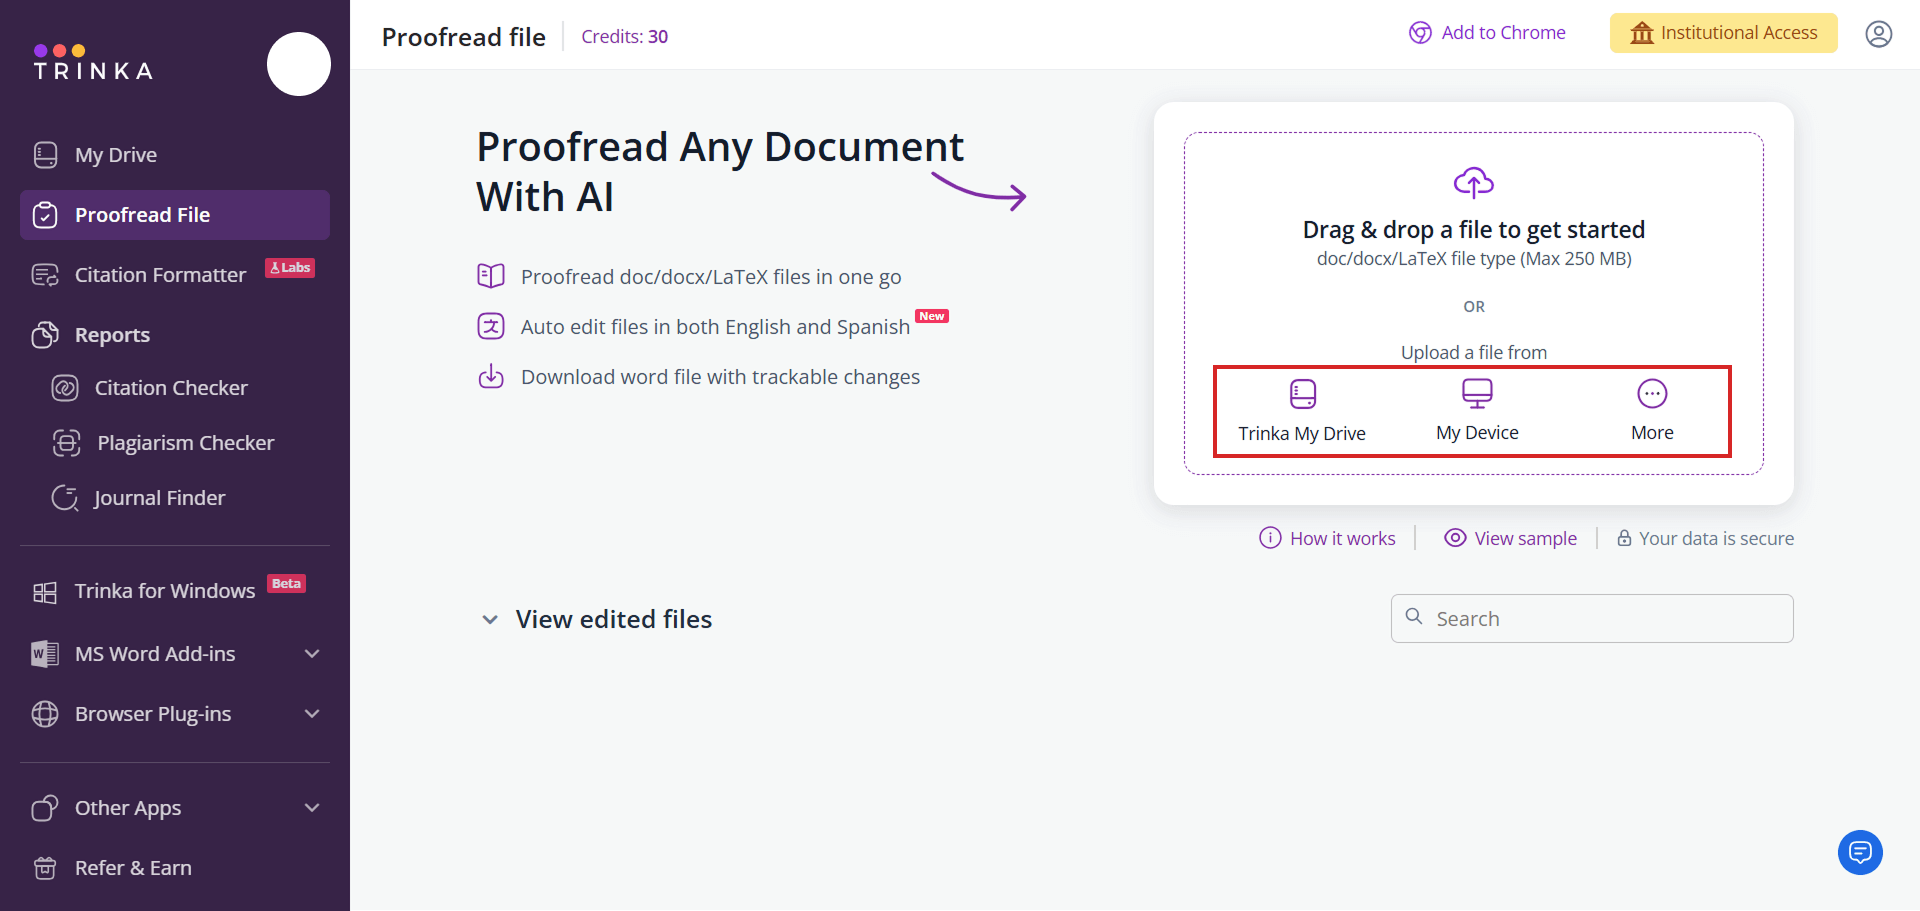Click the New badge after Spanish
This screenshot has height=911, width=1920.
(932, 316)
